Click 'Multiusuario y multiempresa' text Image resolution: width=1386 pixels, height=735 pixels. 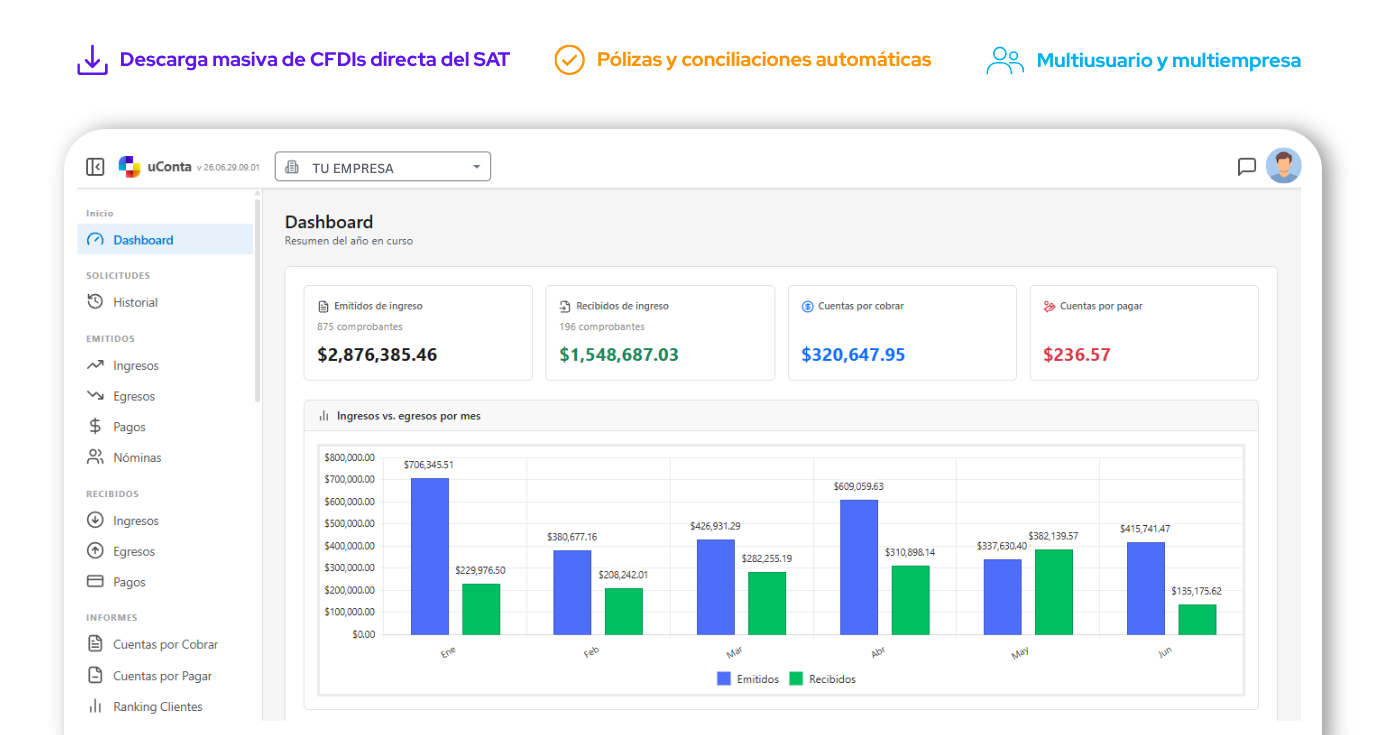tap(1169, 60)
